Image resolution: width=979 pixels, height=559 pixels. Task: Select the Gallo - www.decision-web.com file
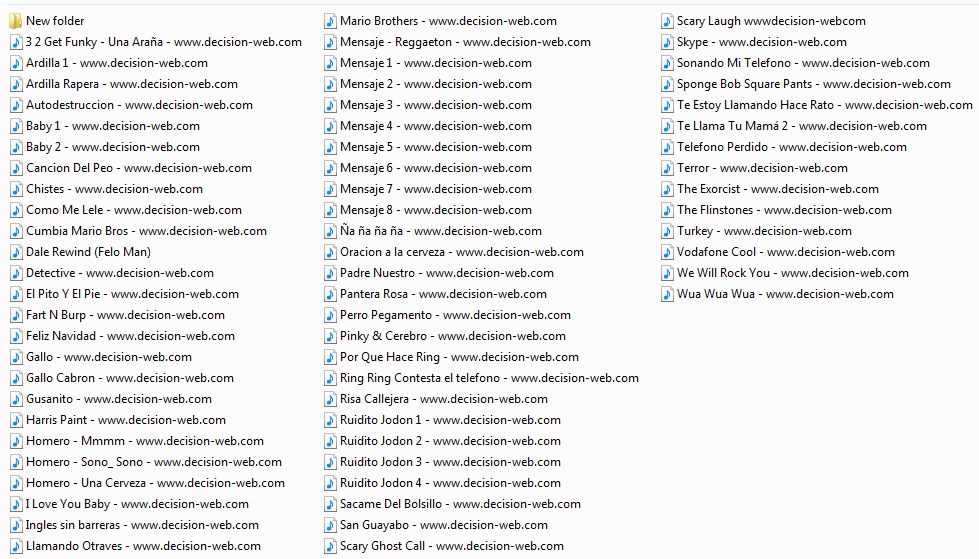point(109,357)
